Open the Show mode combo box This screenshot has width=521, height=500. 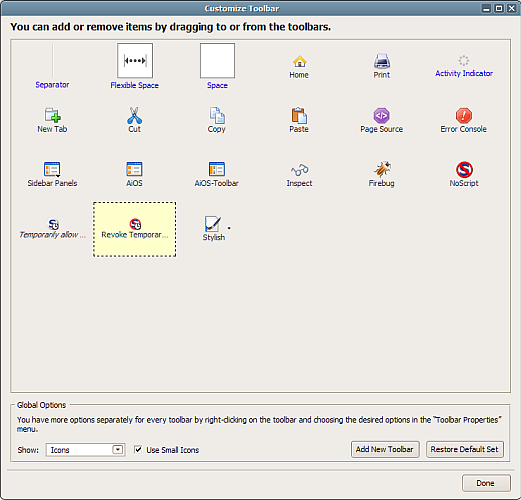point(85,450)
